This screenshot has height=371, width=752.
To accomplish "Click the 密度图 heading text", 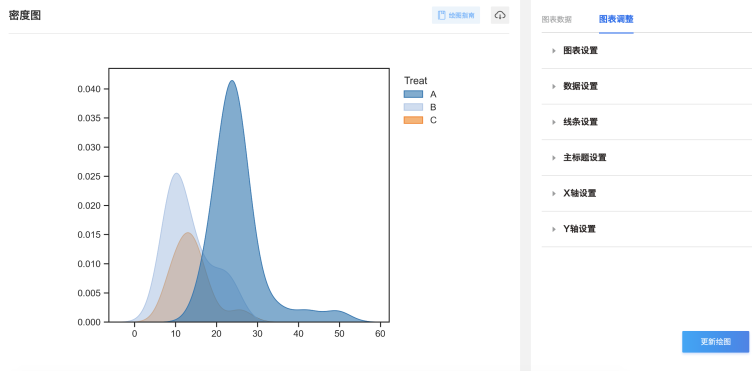I will click(x=25, y=15).
